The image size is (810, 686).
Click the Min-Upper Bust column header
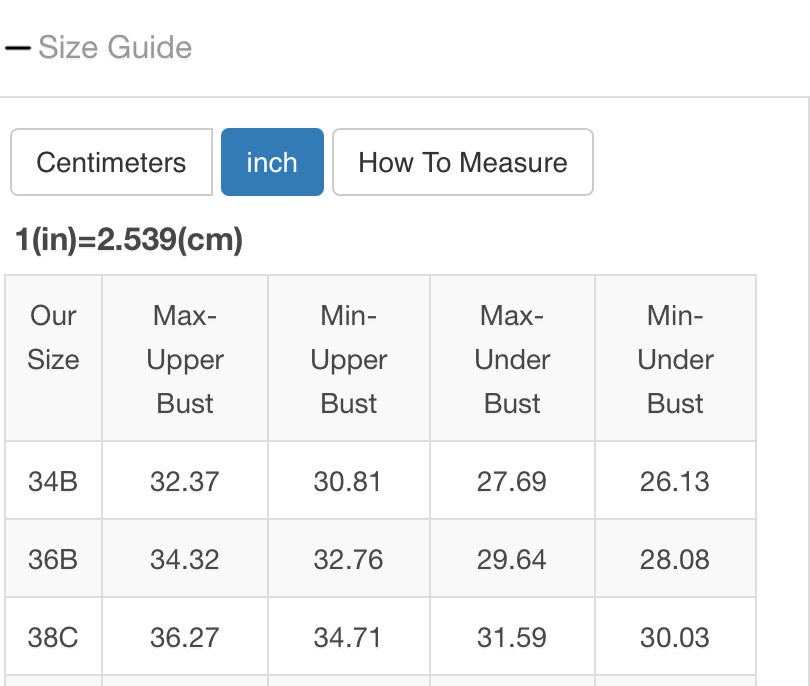[348, 359]
